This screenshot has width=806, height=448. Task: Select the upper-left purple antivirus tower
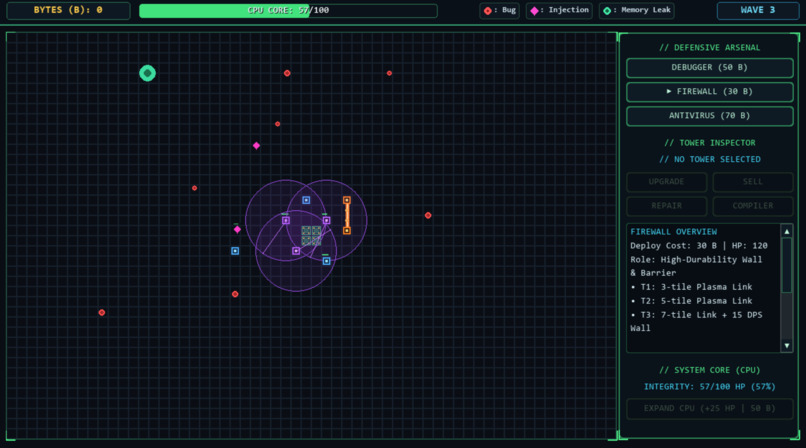pyautogui.click(x=286, y=221)
